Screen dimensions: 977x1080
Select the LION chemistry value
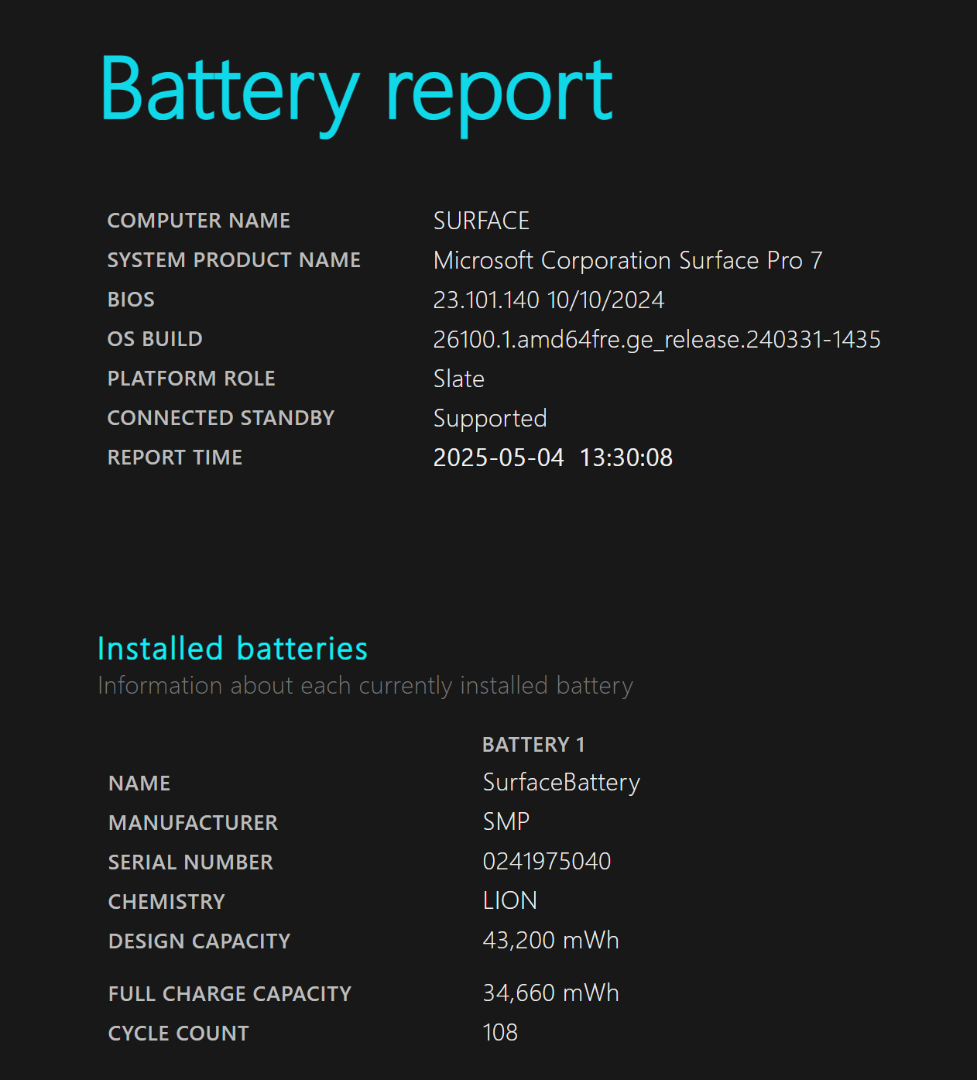click(510, 901)
